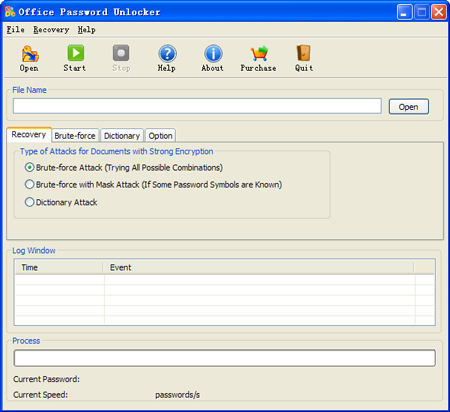Start recovery with the green play icon
Image resolution: width=450 pixels, height=412 pixels.
tap(76, 53)
